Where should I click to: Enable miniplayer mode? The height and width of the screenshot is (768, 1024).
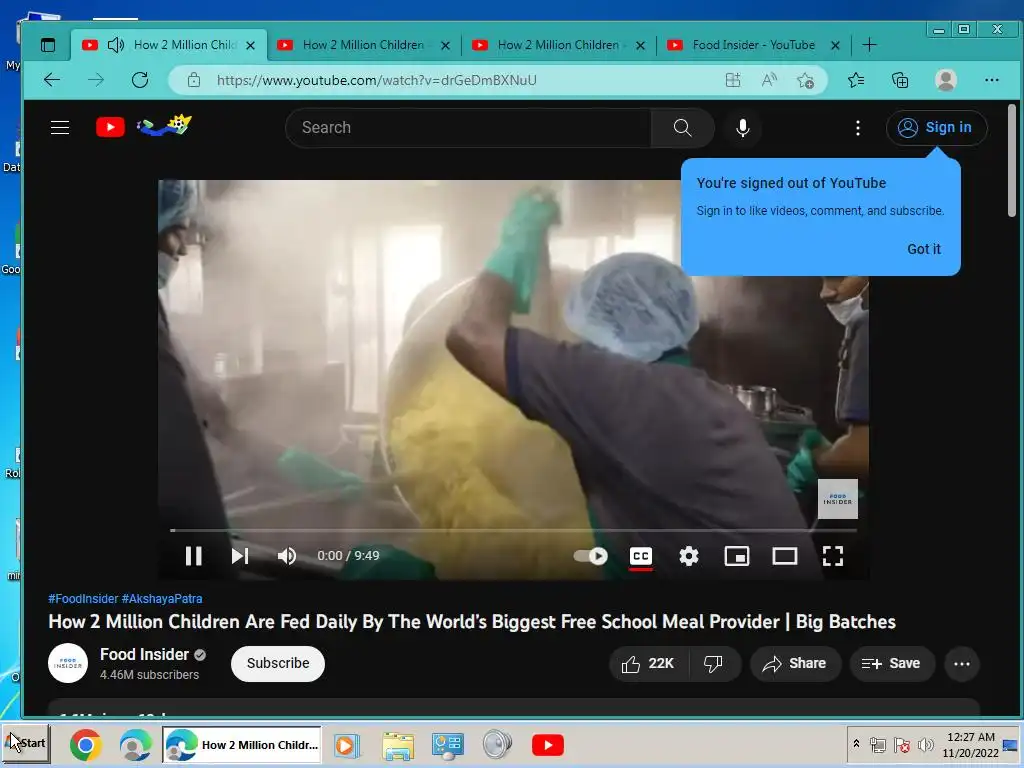(737, 556)
